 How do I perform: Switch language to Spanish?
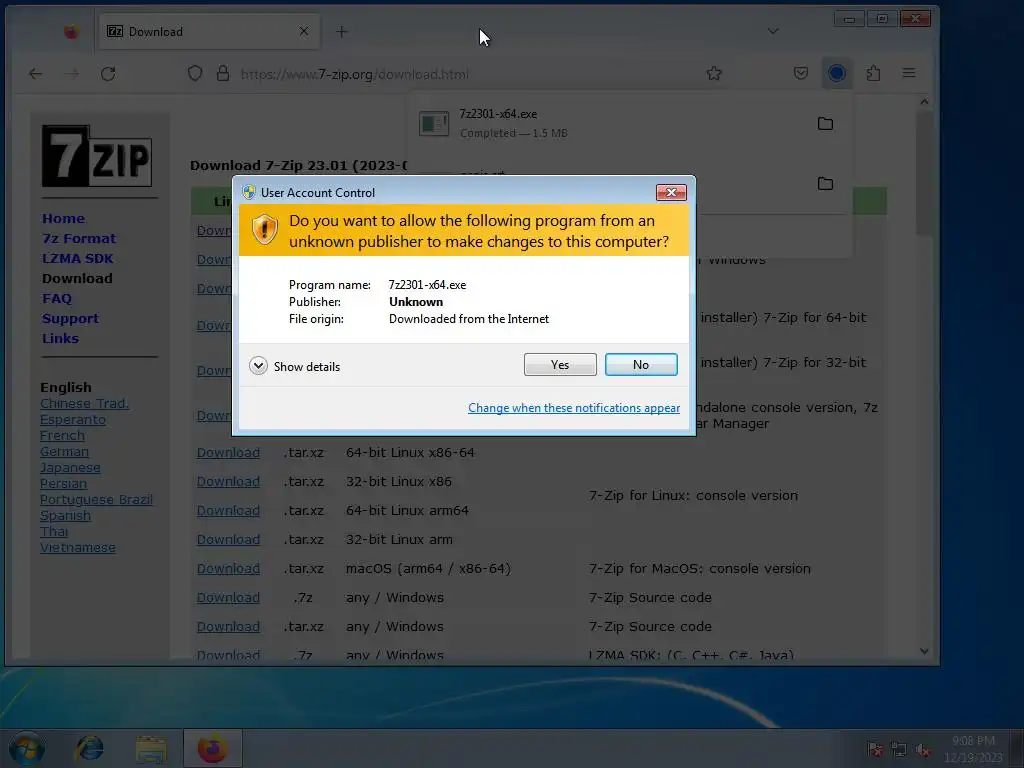65,515
